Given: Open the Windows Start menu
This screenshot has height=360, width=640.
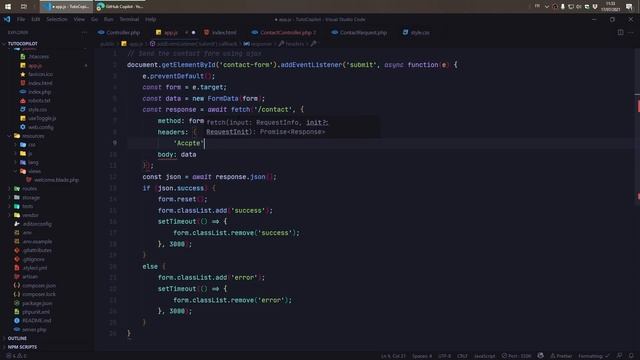Looking at the screenshot, I should coord(8,7).
